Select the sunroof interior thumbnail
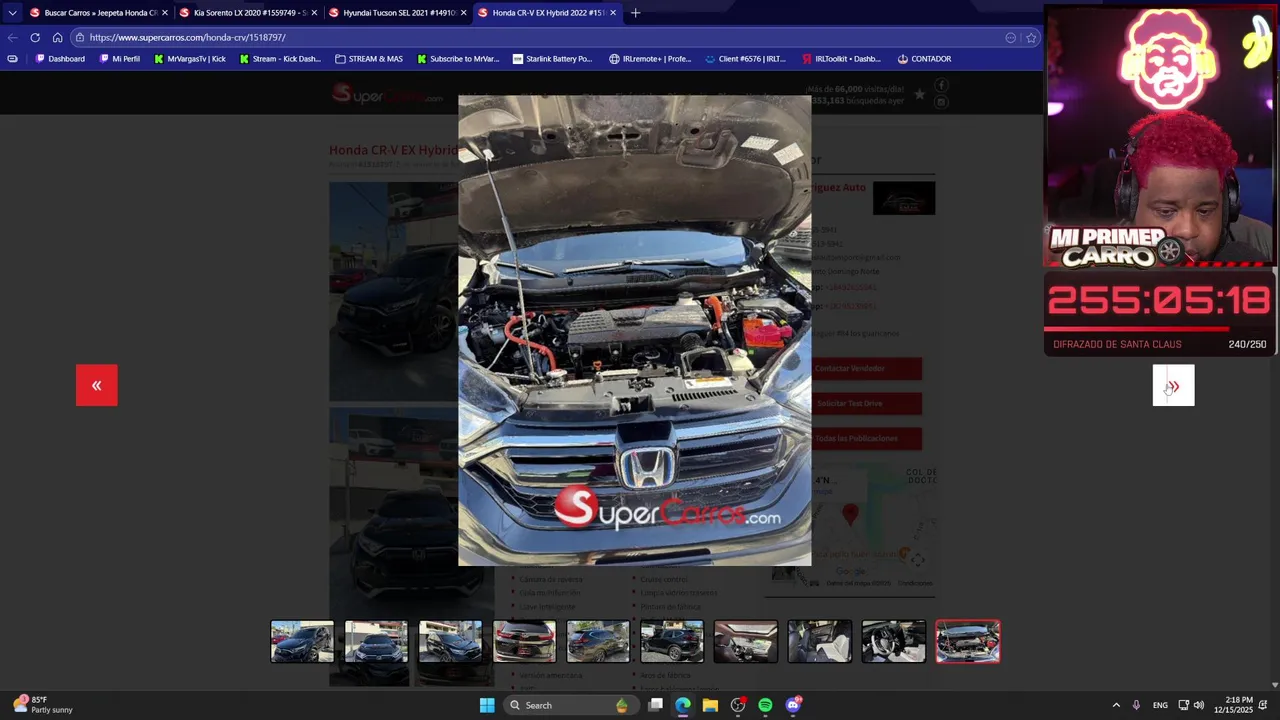Screen dimensions: 1280x720 [x=746, y=642]
